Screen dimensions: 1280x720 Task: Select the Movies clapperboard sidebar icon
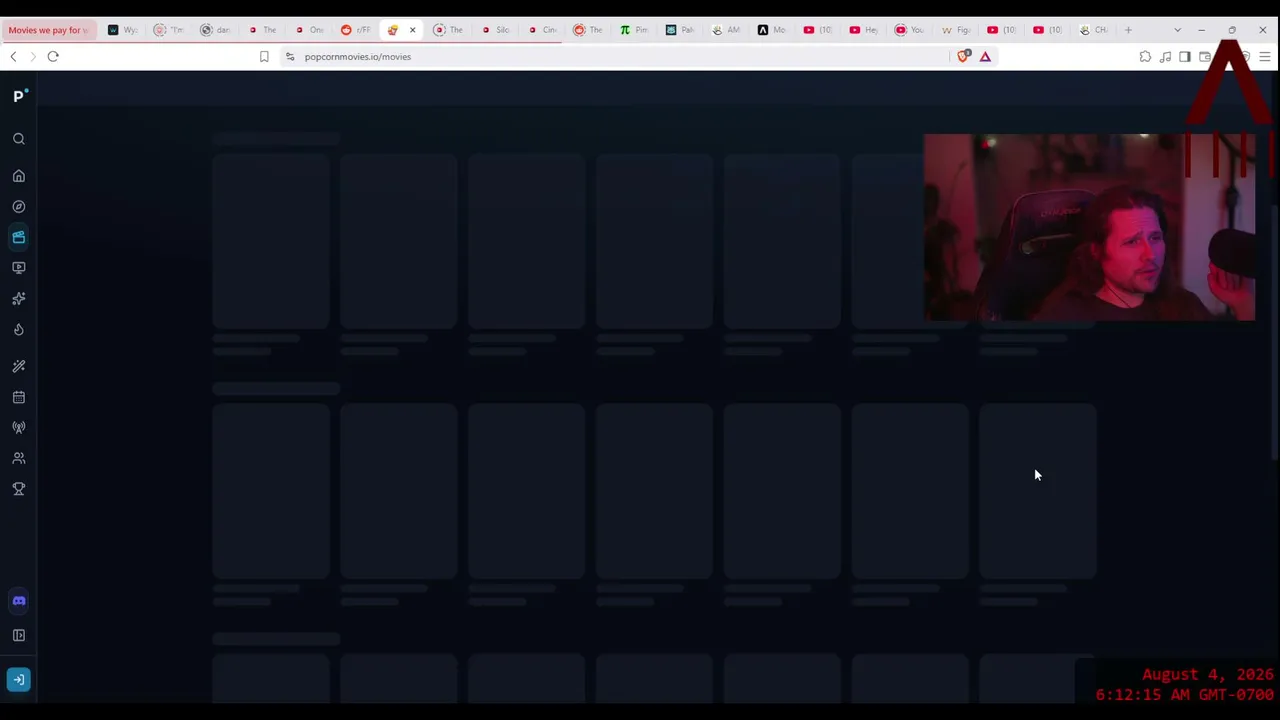(19, 237)
